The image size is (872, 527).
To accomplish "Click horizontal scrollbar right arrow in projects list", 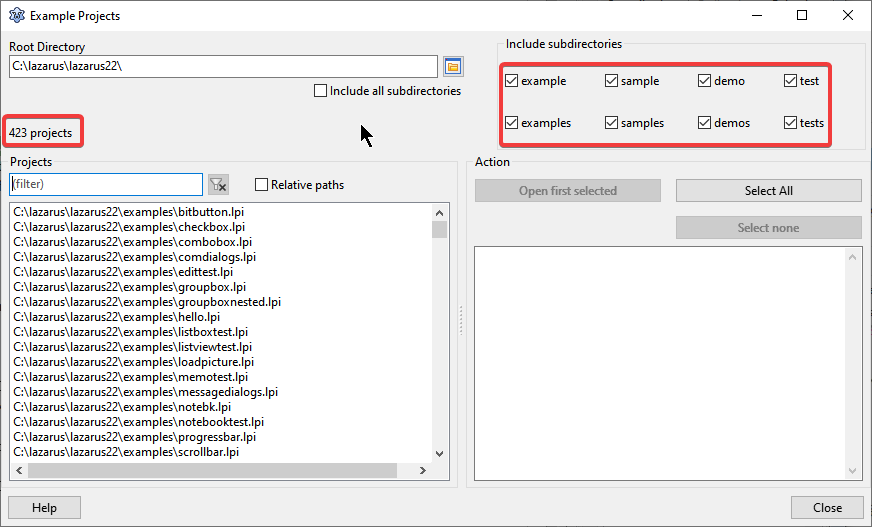I will (423, 471).
